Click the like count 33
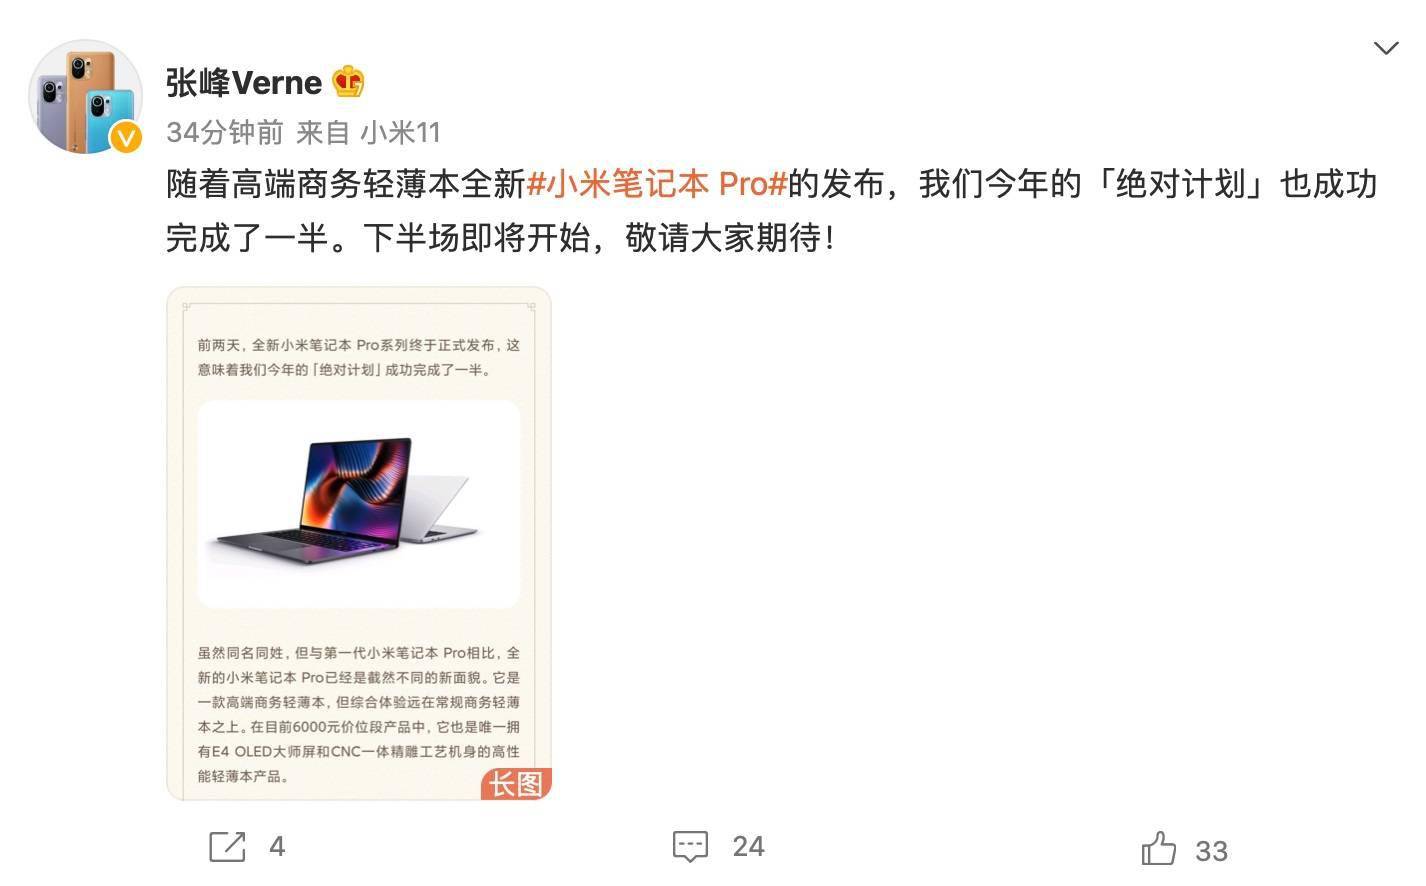 click(1211, 851)
